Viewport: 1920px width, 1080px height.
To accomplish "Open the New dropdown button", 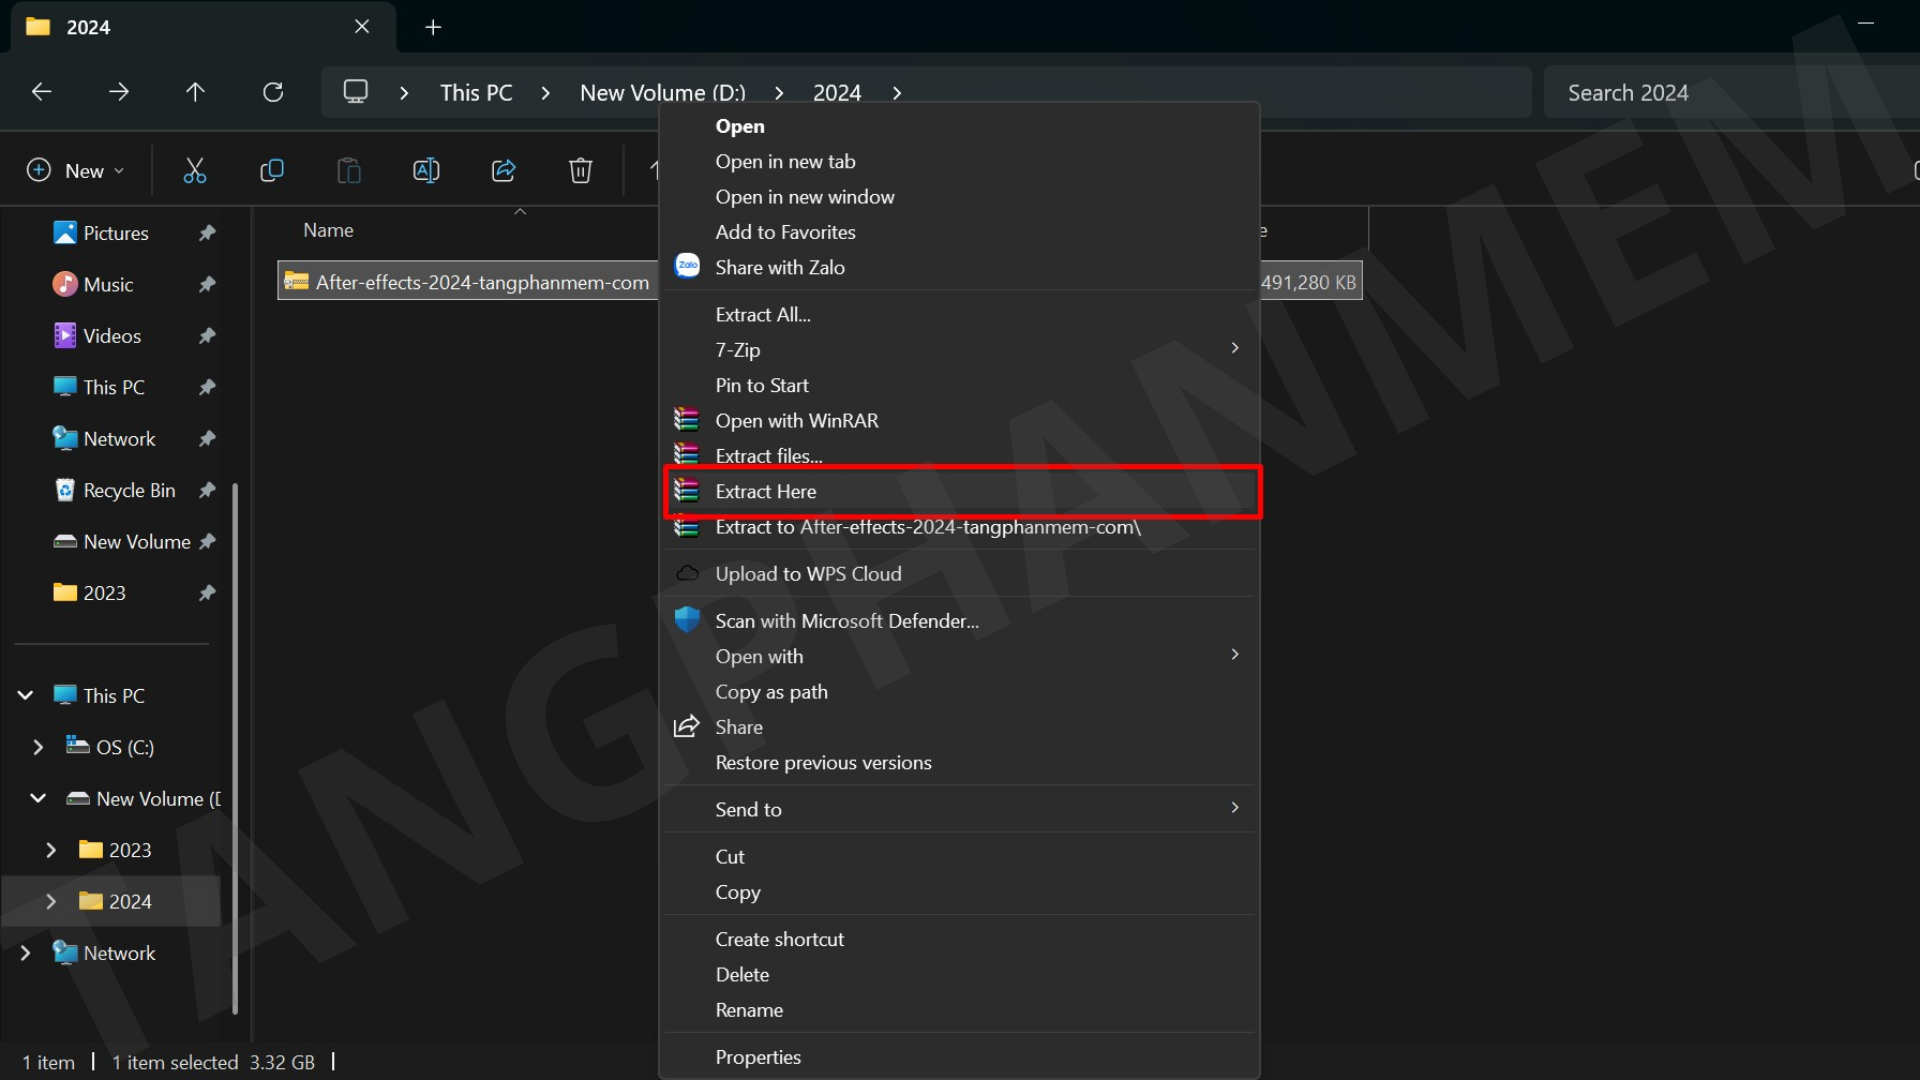I will click(75, 171).
